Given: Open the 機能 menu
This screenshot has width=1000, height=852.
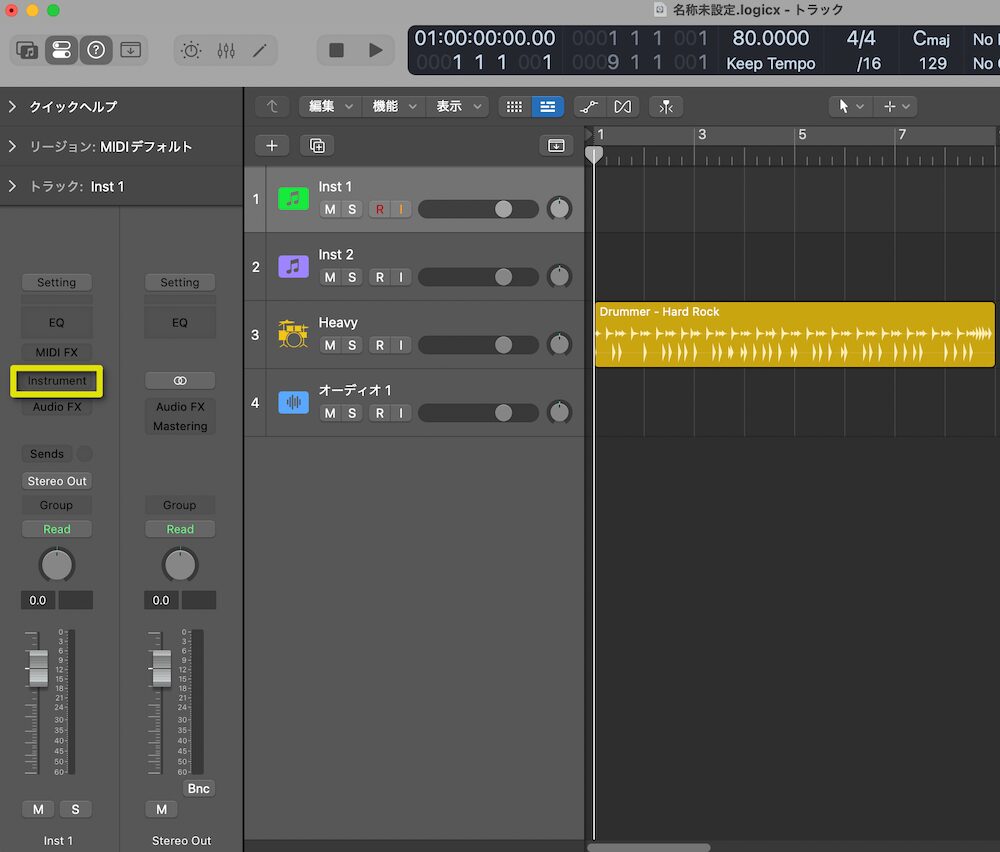Looking at the screenshot, I should [393, 106].
